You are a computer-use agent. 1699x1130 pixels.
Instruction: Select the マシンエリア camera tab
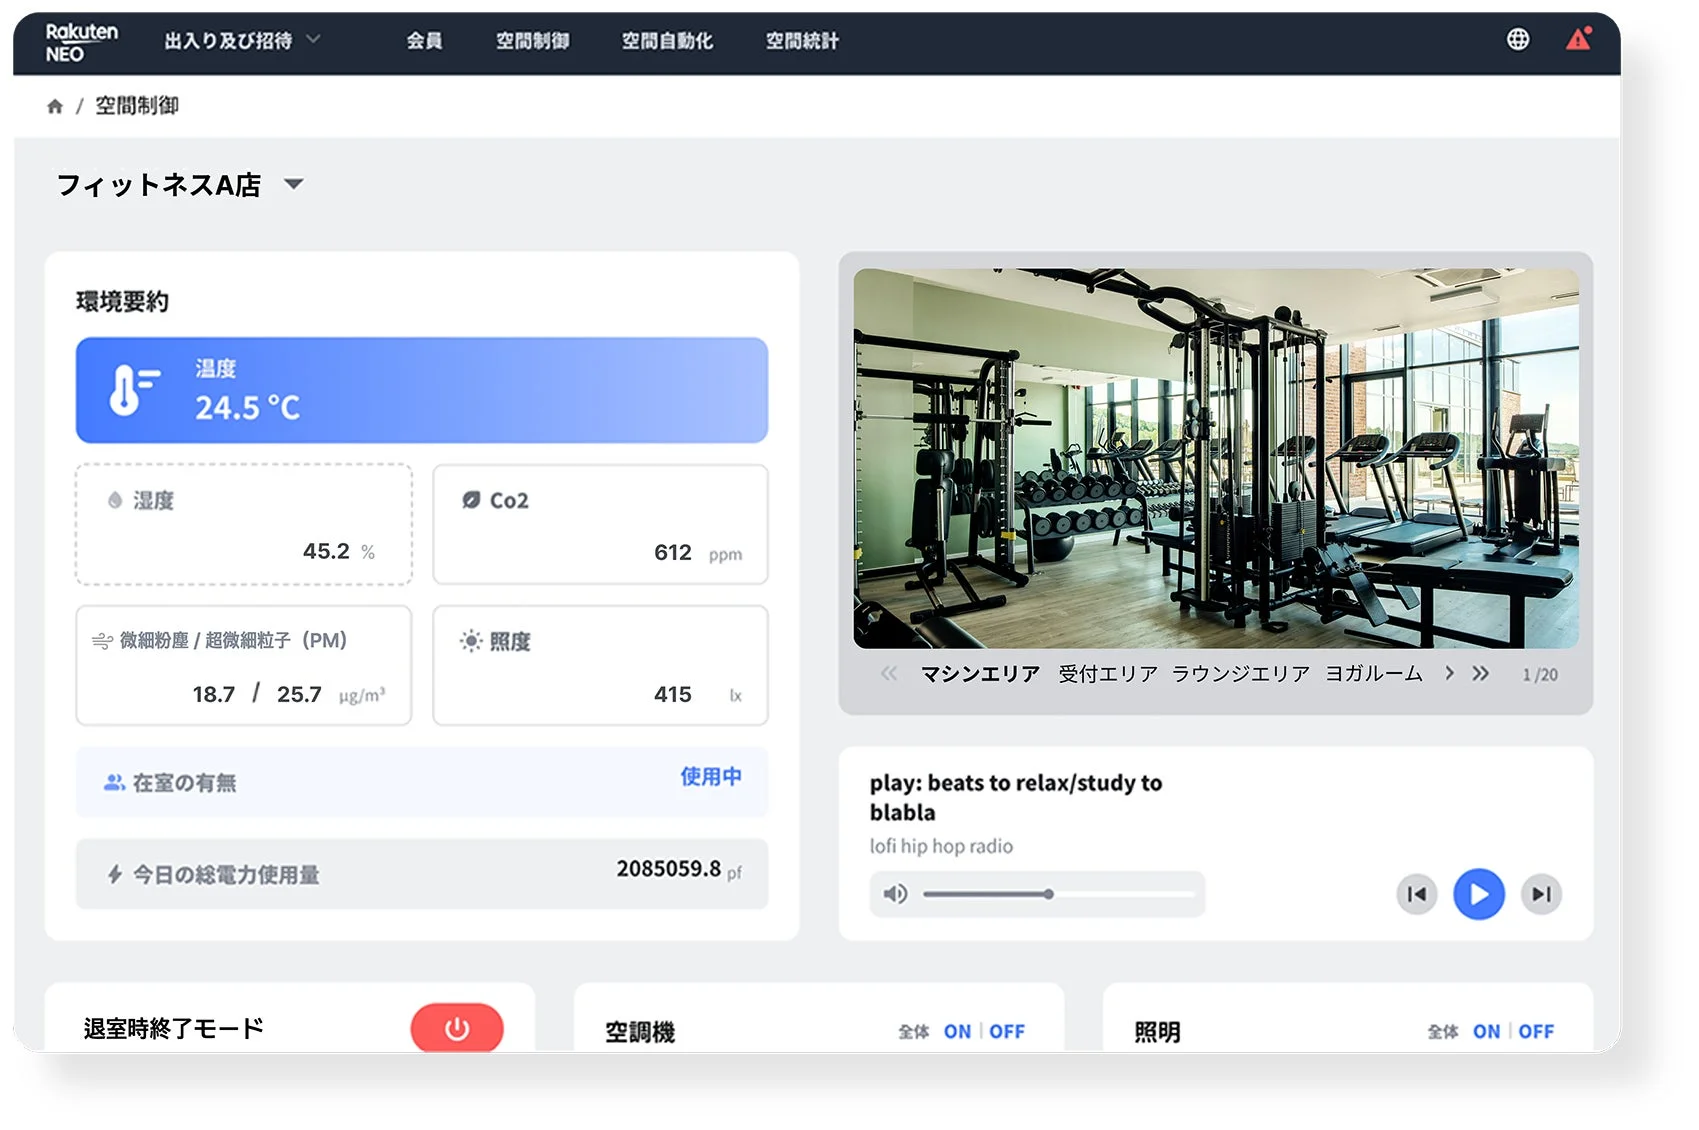(x=980, y=674)
